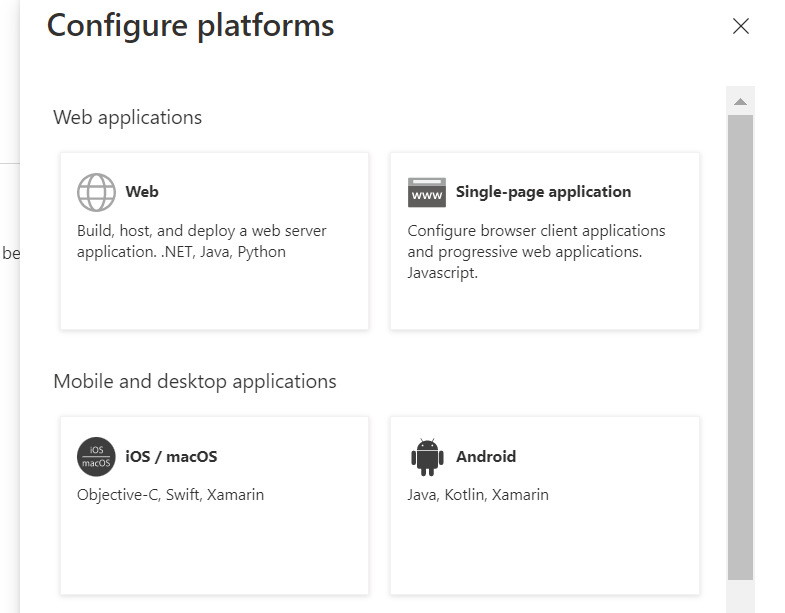Click the 'Mobile and desktop applications' heading

pyautogui.click(x=194, y=381)
